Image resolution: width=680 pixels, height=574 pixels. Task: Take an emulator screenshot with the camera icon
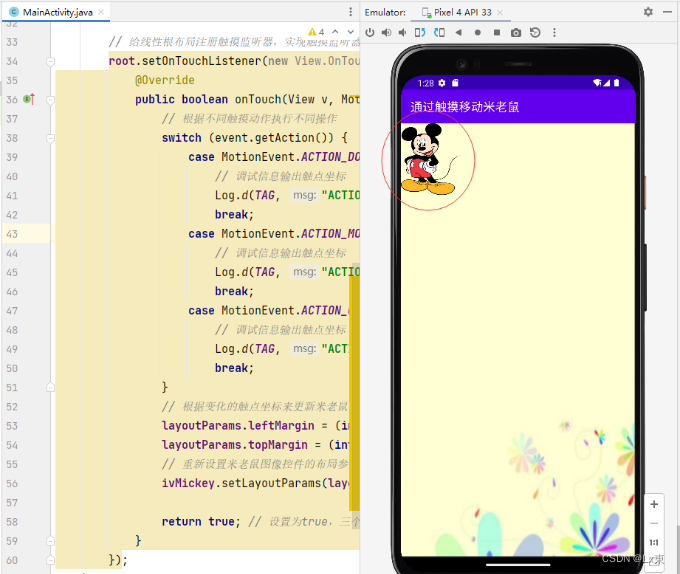pos(516,33)
